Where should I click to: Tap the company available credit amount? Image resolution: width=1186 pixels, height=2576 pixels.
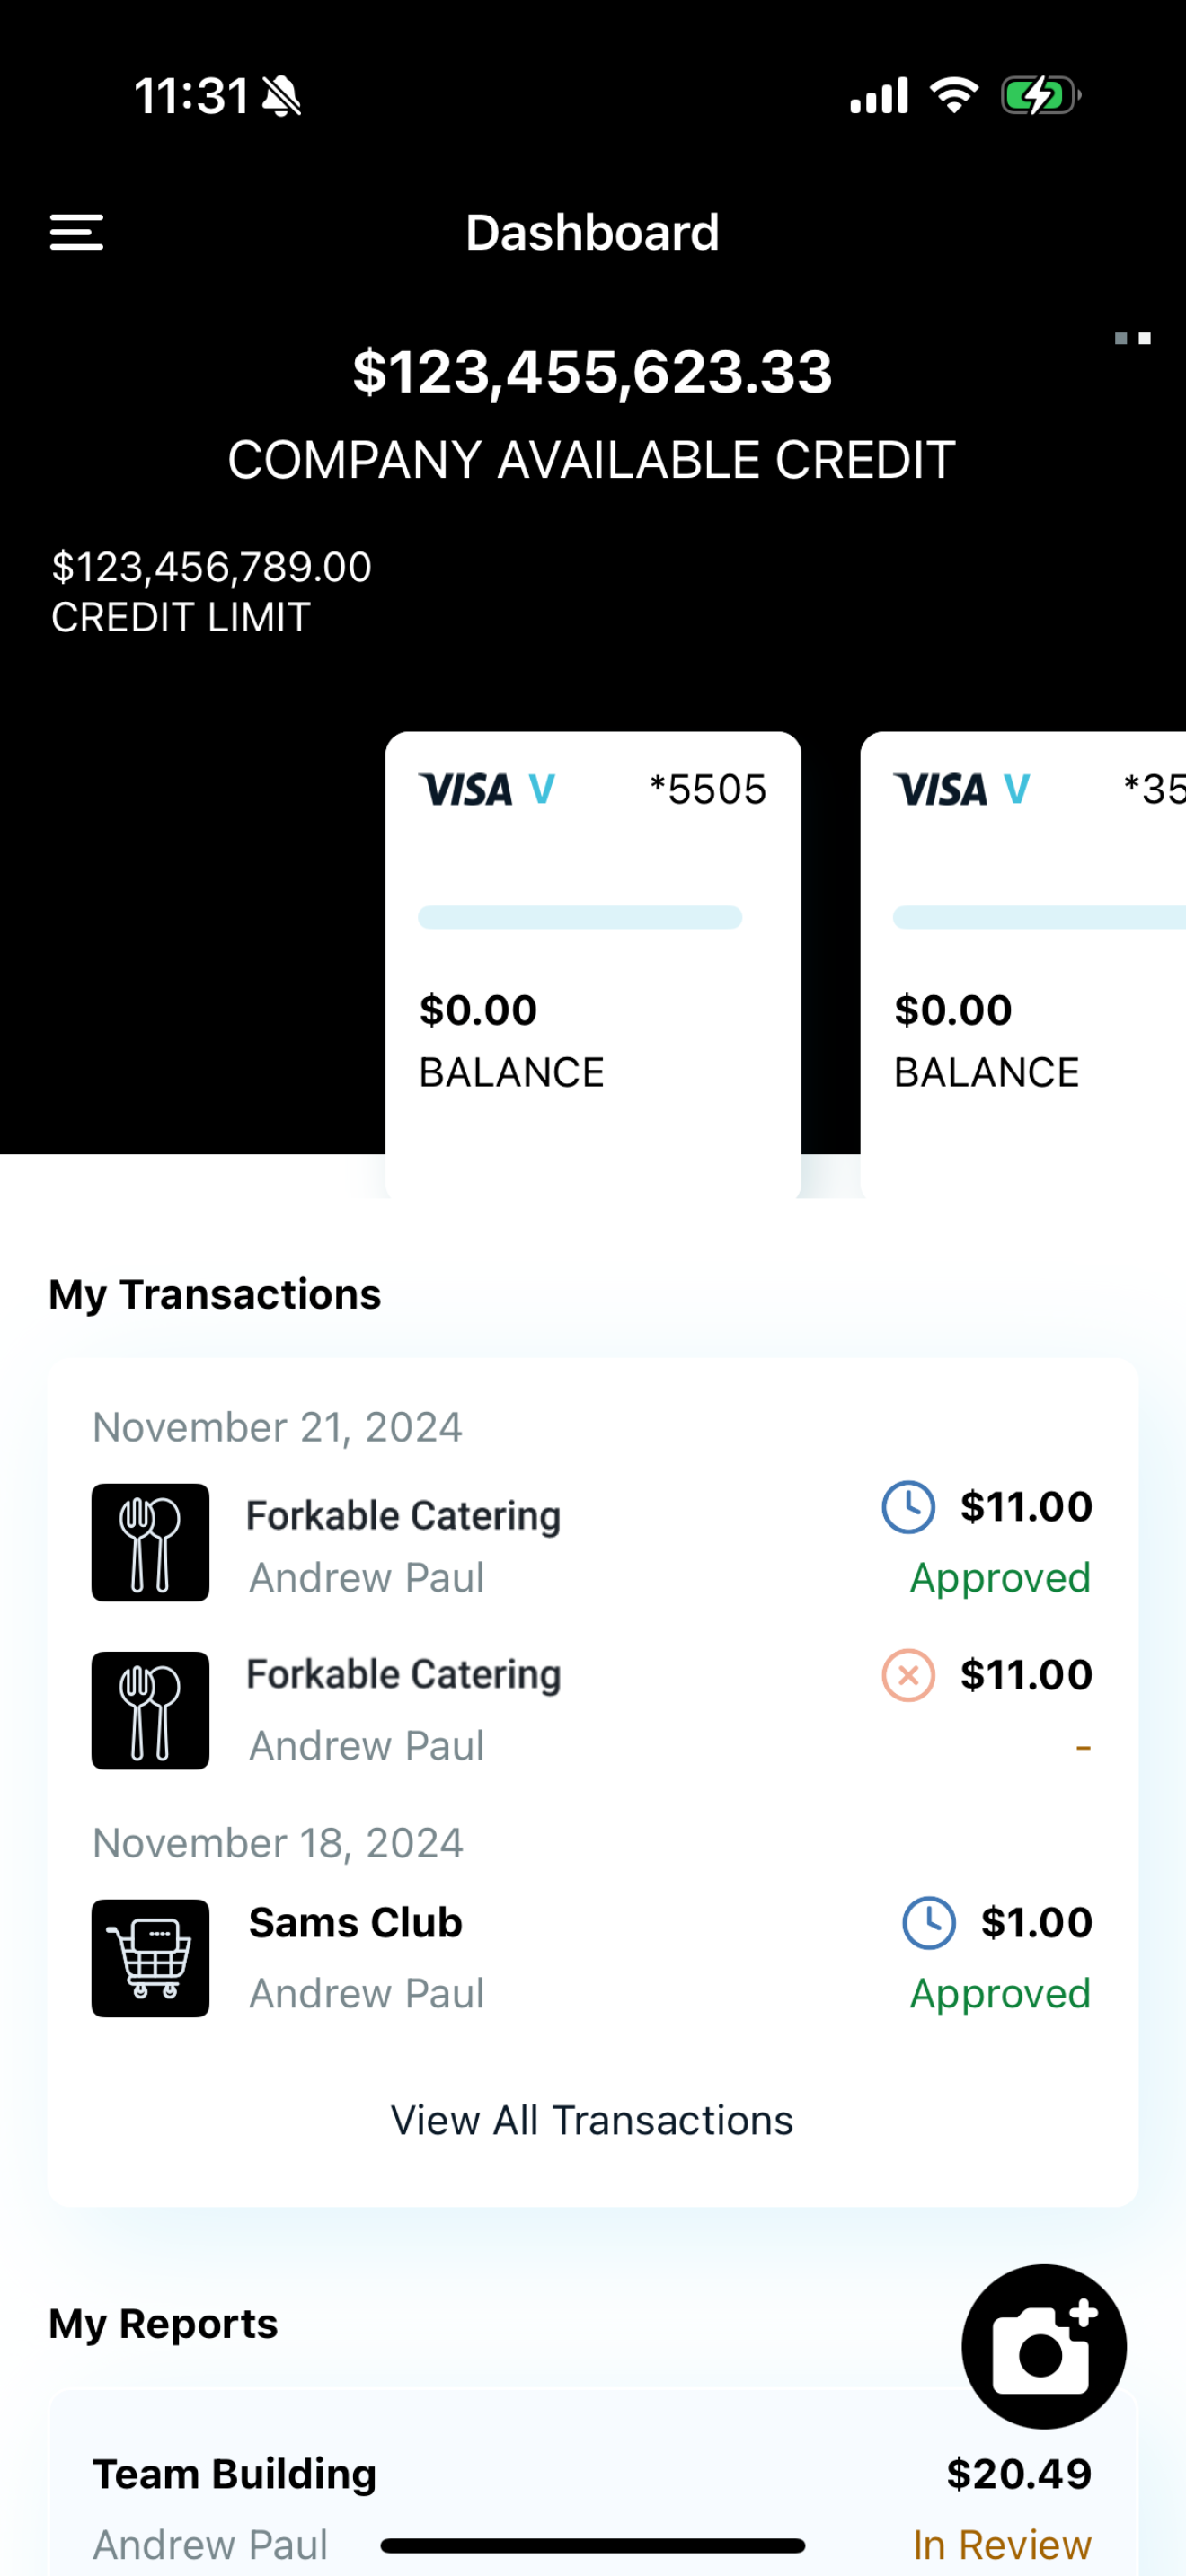(x=592, y=372)
